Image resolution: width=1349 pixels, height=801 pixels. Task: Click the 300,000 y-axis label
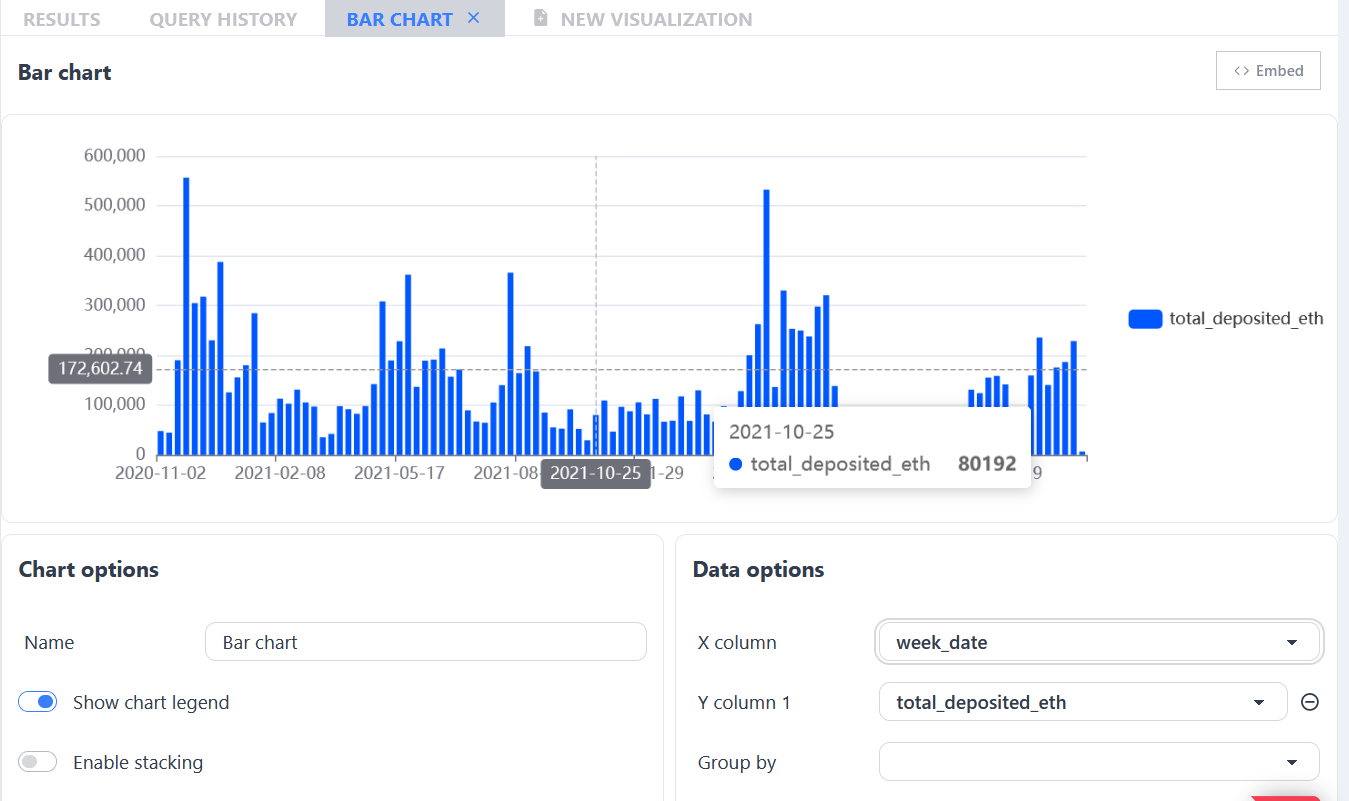click(x=114, y=305)
